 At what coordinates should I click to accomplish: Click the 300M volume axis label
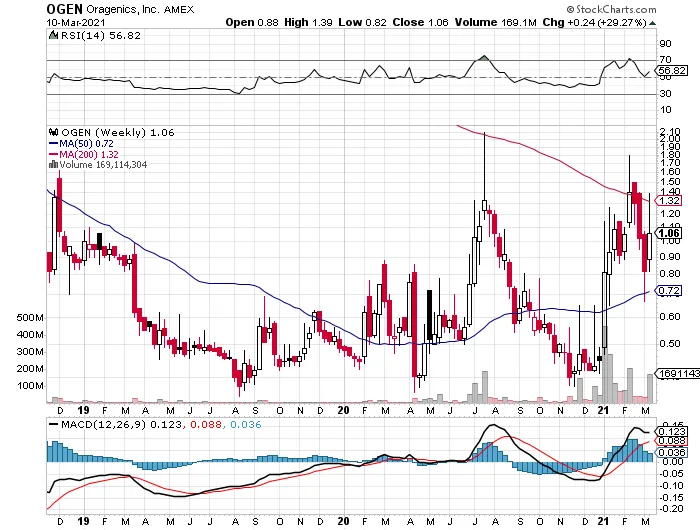click(x=30, y=352)
